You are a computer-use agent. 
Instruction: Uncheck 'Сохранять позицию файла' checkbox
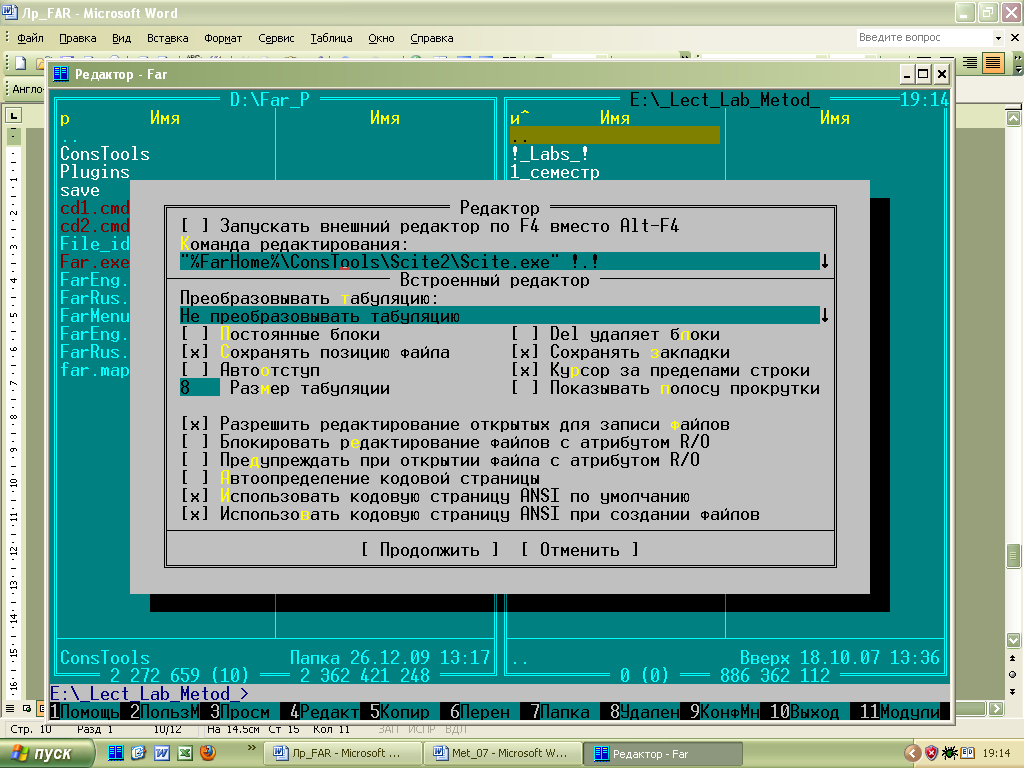point(195,353)
